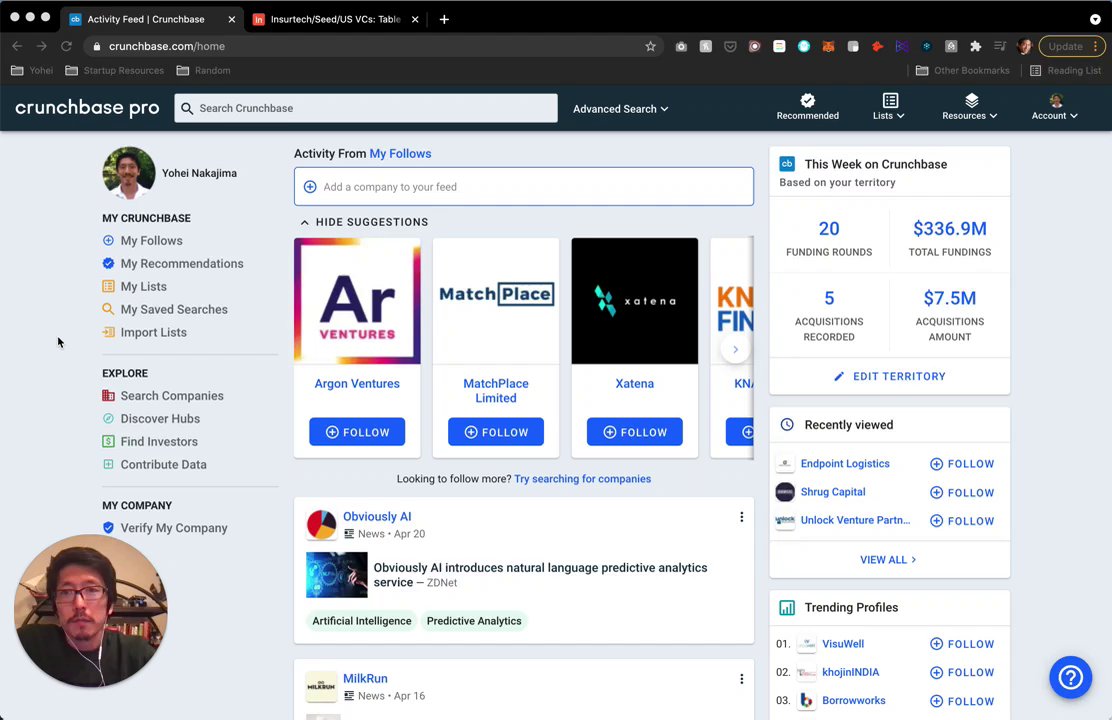Open the MilkRun profile link
Screen dimensions: 1112x720
(365, 678)
